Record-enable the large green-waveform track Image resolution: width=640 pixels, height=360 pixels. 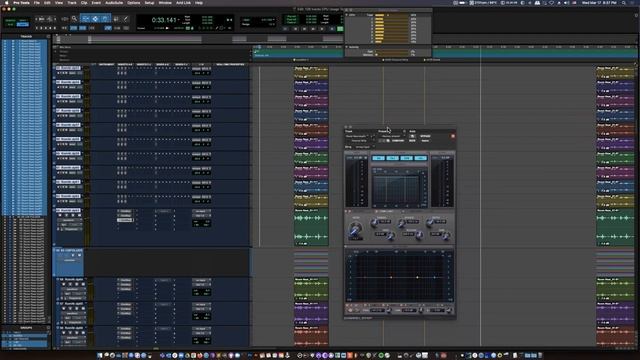pos(60,215)
